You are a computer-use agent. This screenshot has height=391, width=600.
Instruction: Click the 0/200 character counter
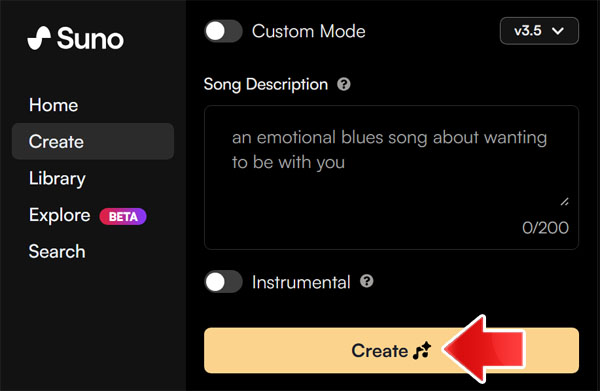coord(545,228)
